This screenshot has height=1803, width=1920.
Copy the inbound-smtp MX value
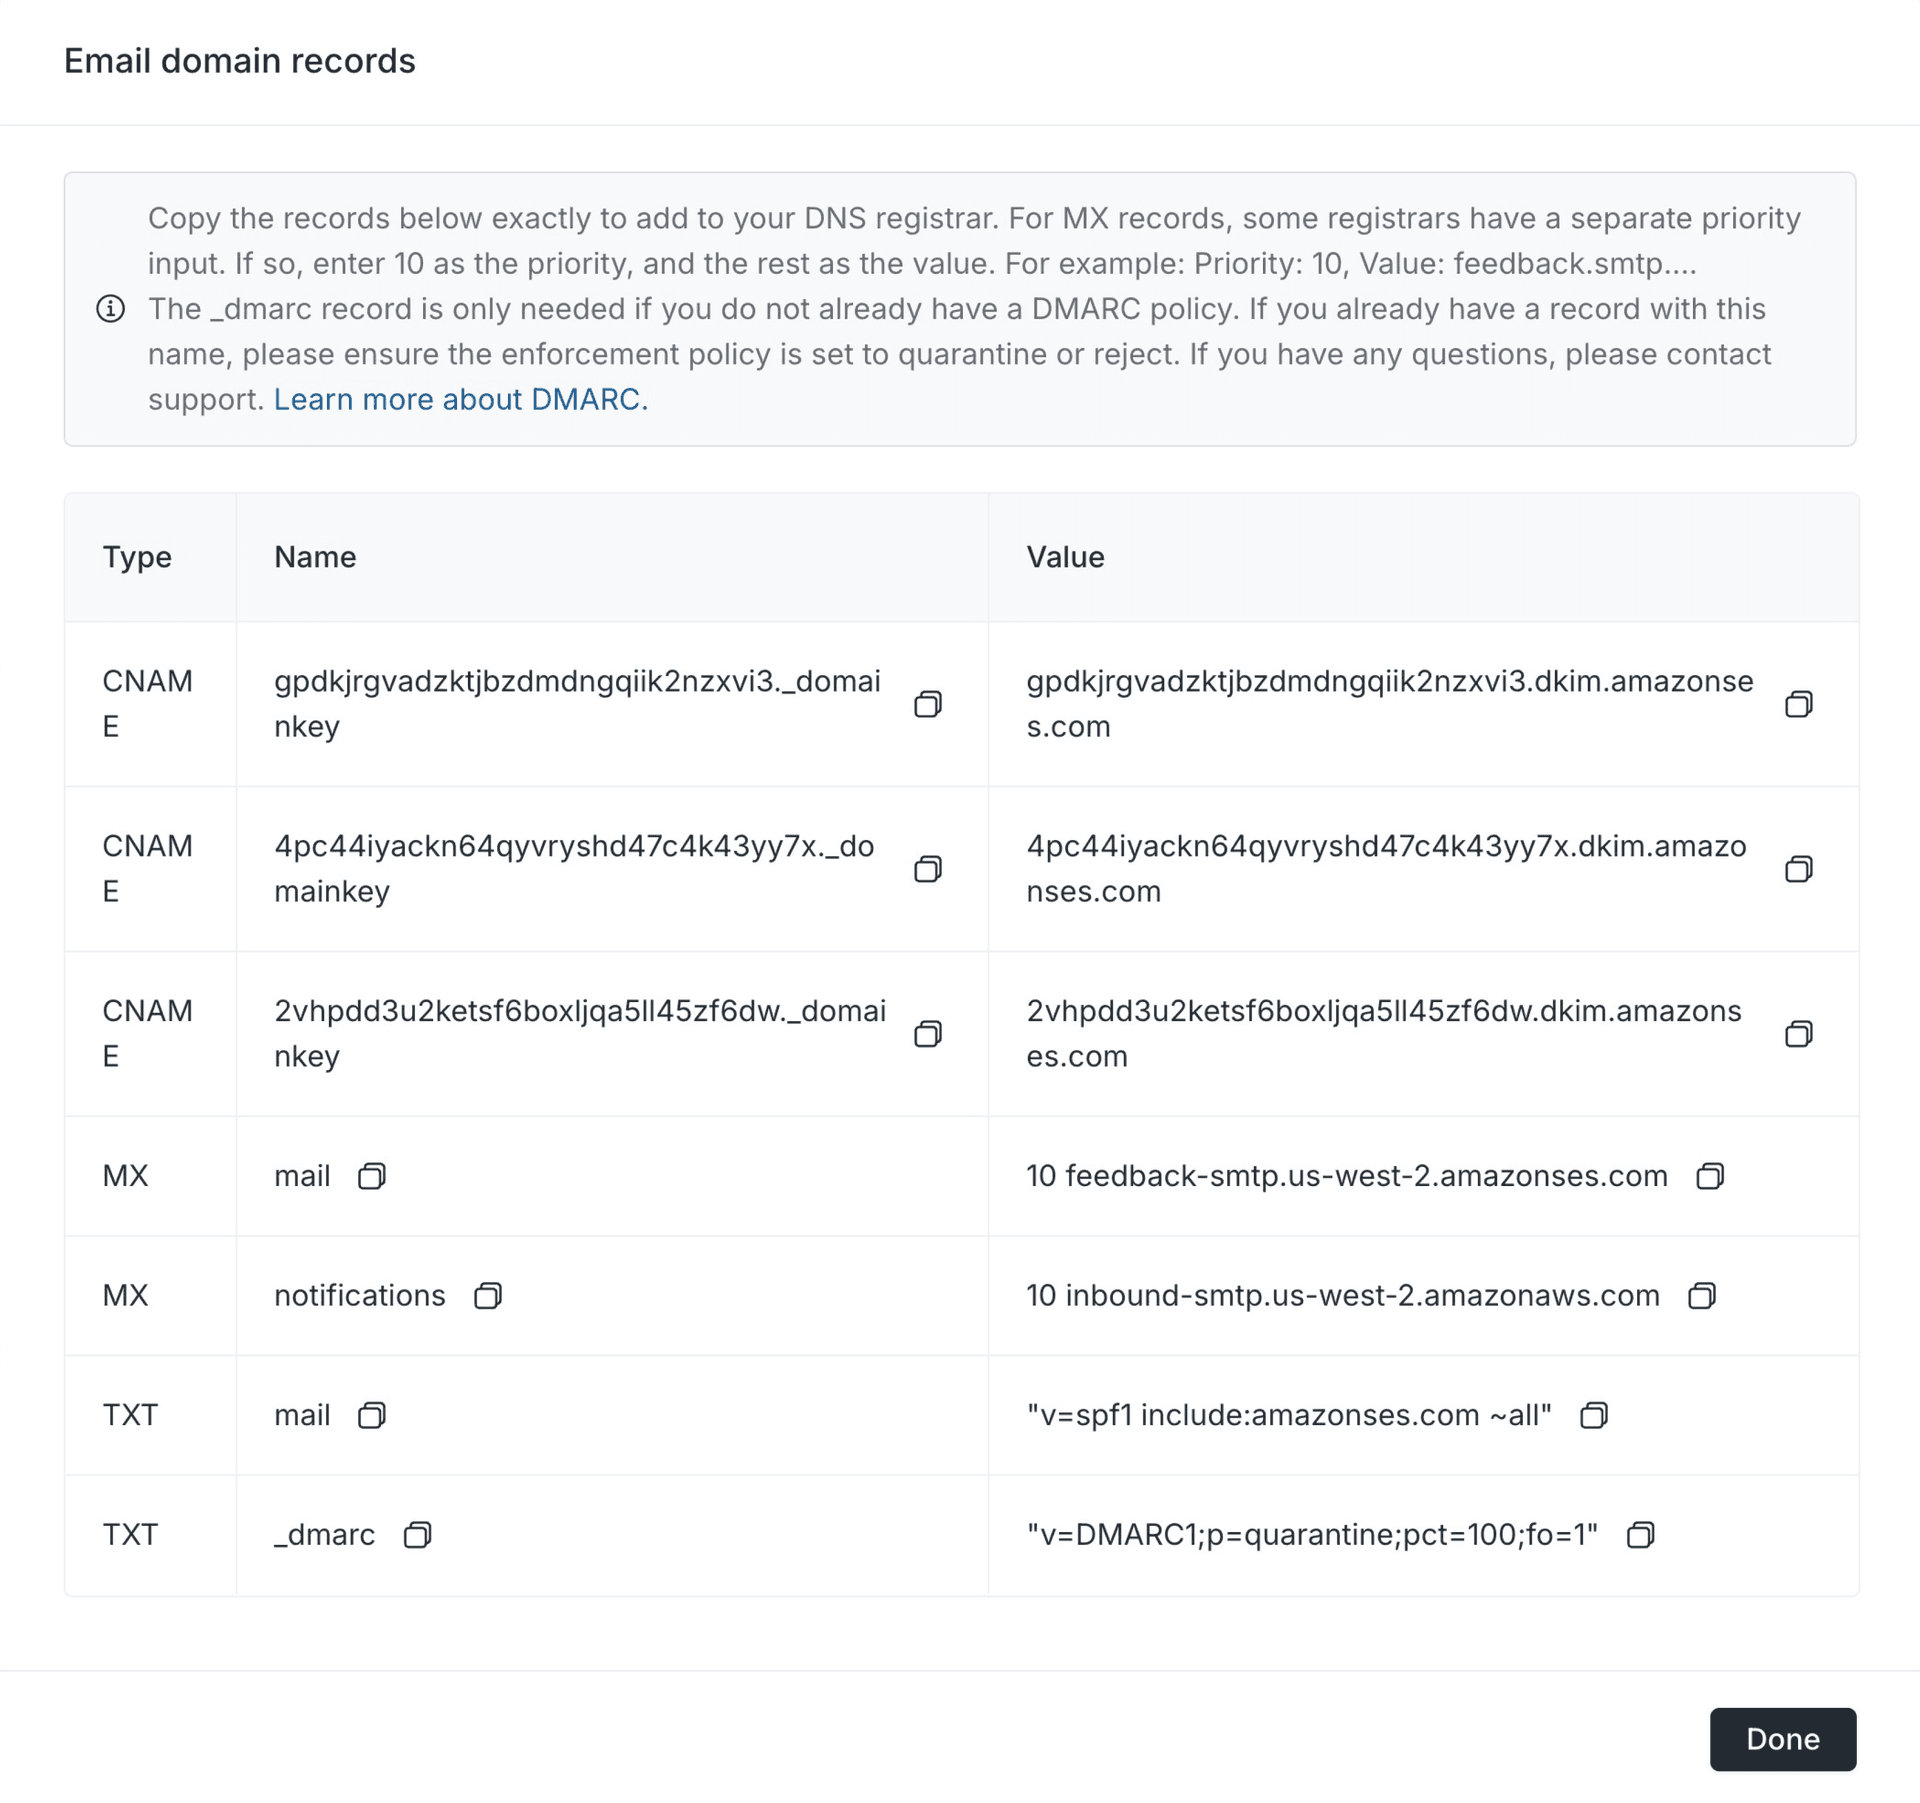tap(1703, 1296)
